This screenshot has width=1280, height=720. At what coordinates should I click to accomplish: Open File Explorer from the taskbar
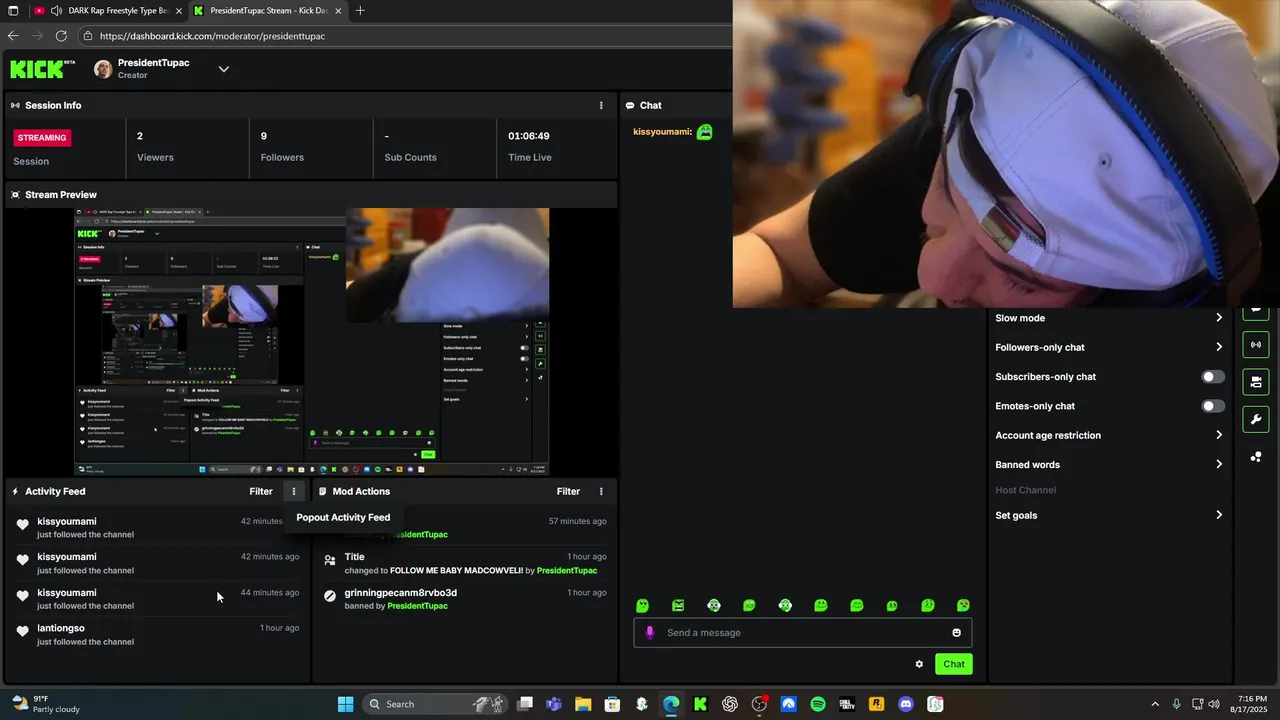[x=583, y=704]
